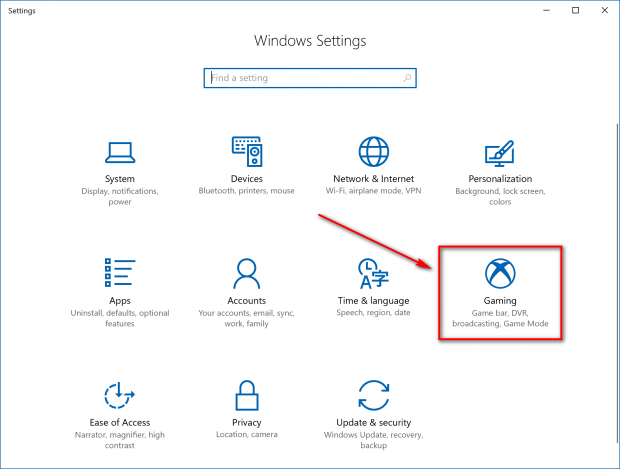620x469 pixels.
Task: Click 'Background, lock screen, colors' description
Action: tap(500, 197)
